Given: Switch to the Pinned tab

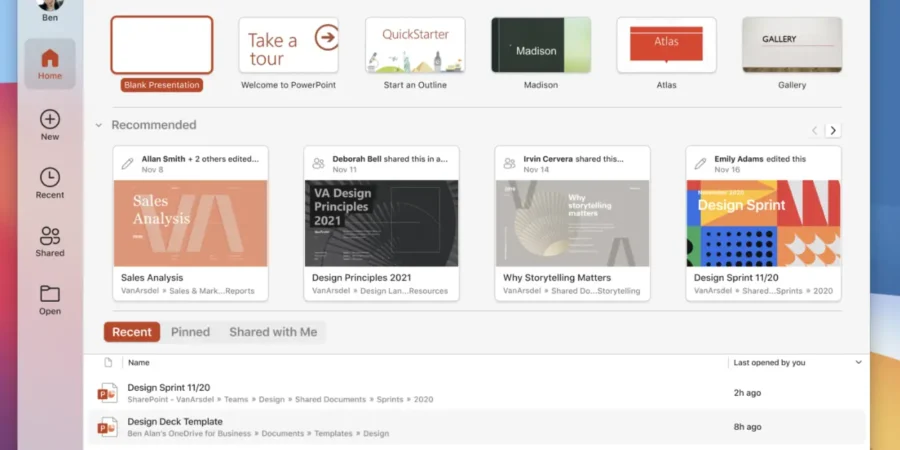Looking at the screenshot, I should pos(191,332).
